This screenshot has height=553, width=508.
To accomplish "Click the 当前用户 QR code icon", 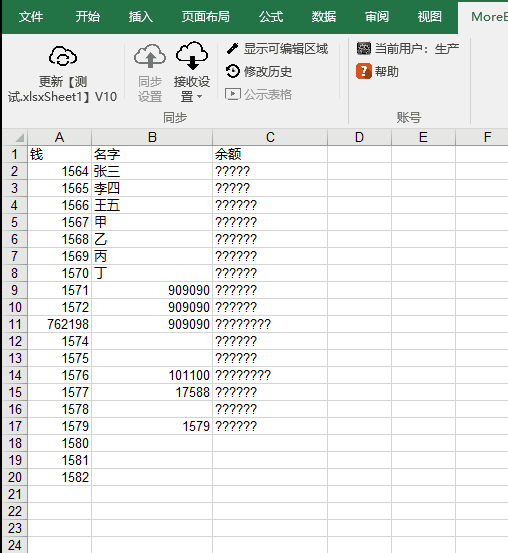I will tap(364, 48).
